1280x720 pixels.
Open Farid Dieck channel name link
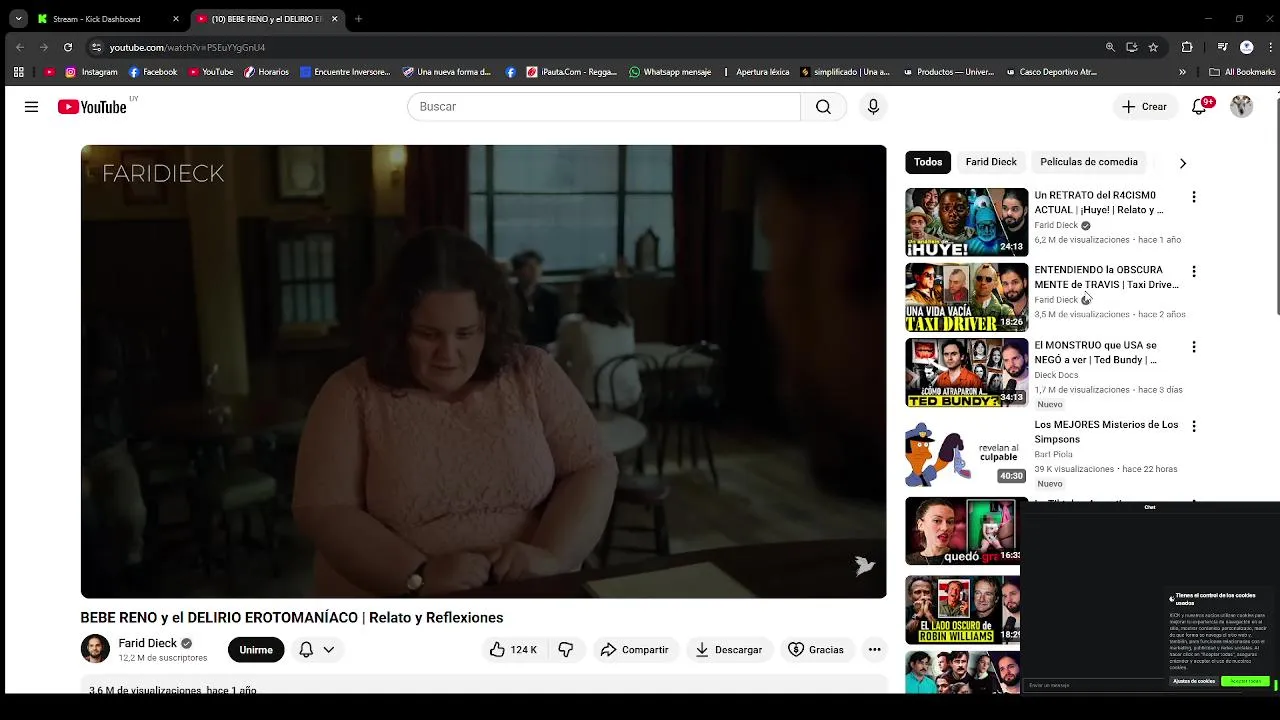coord(147,643)
